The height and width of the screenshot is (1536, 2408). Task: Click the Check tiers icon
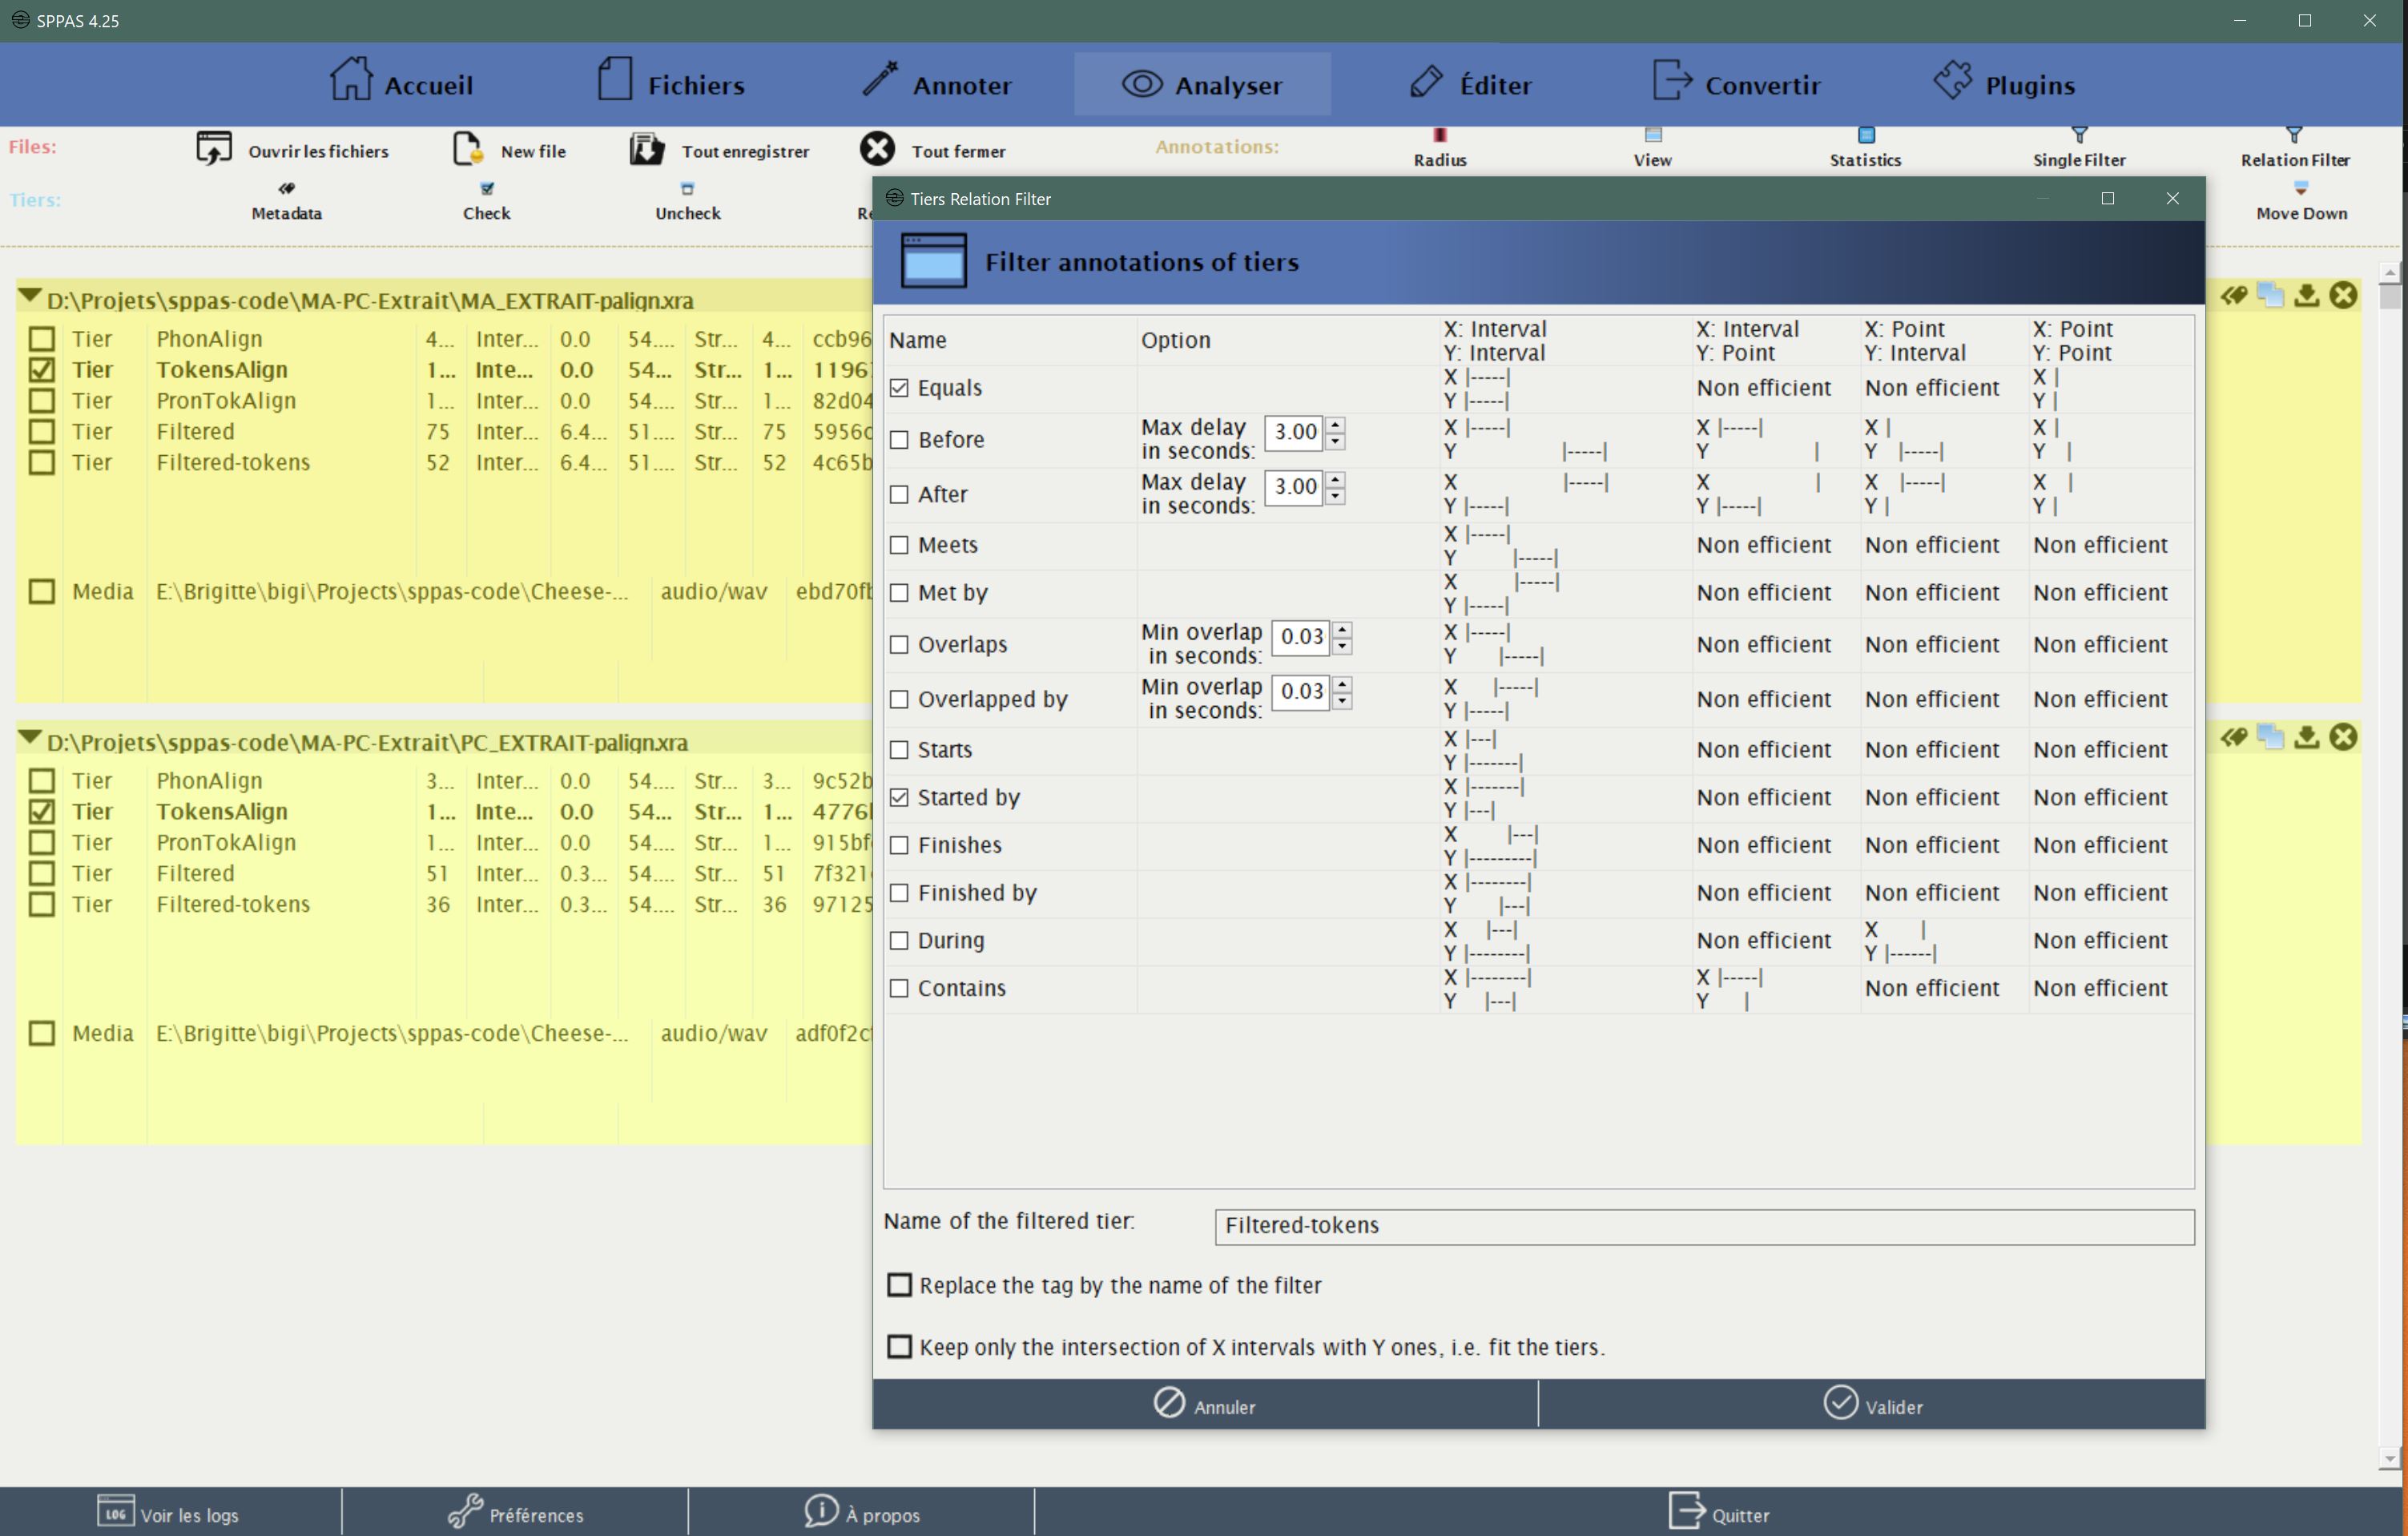pos(487,188)
